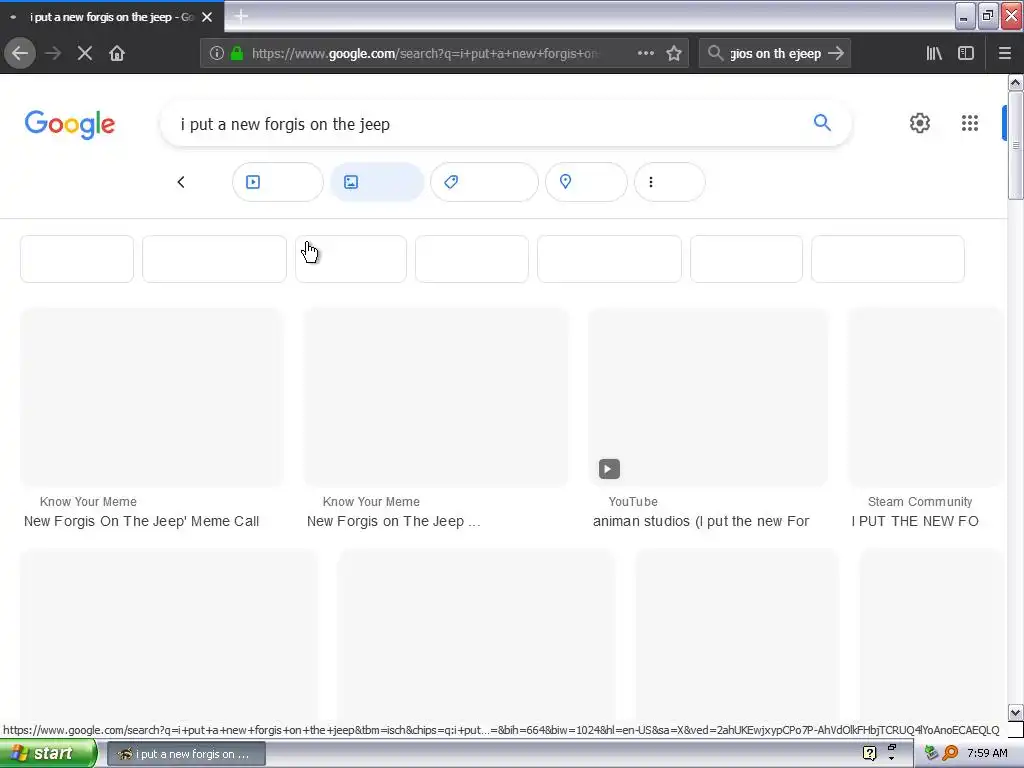Click the YouTube video thumbnail
Image resolution: width=1024 pixels, height=768 pixels.
point(708,397)
